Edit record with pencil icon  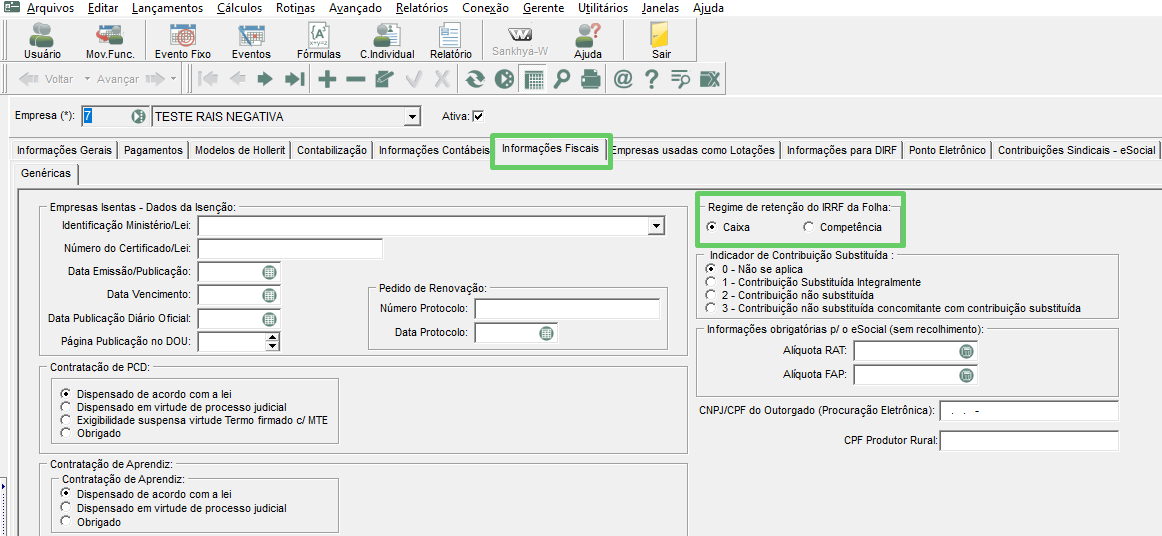tap(384, 79)
